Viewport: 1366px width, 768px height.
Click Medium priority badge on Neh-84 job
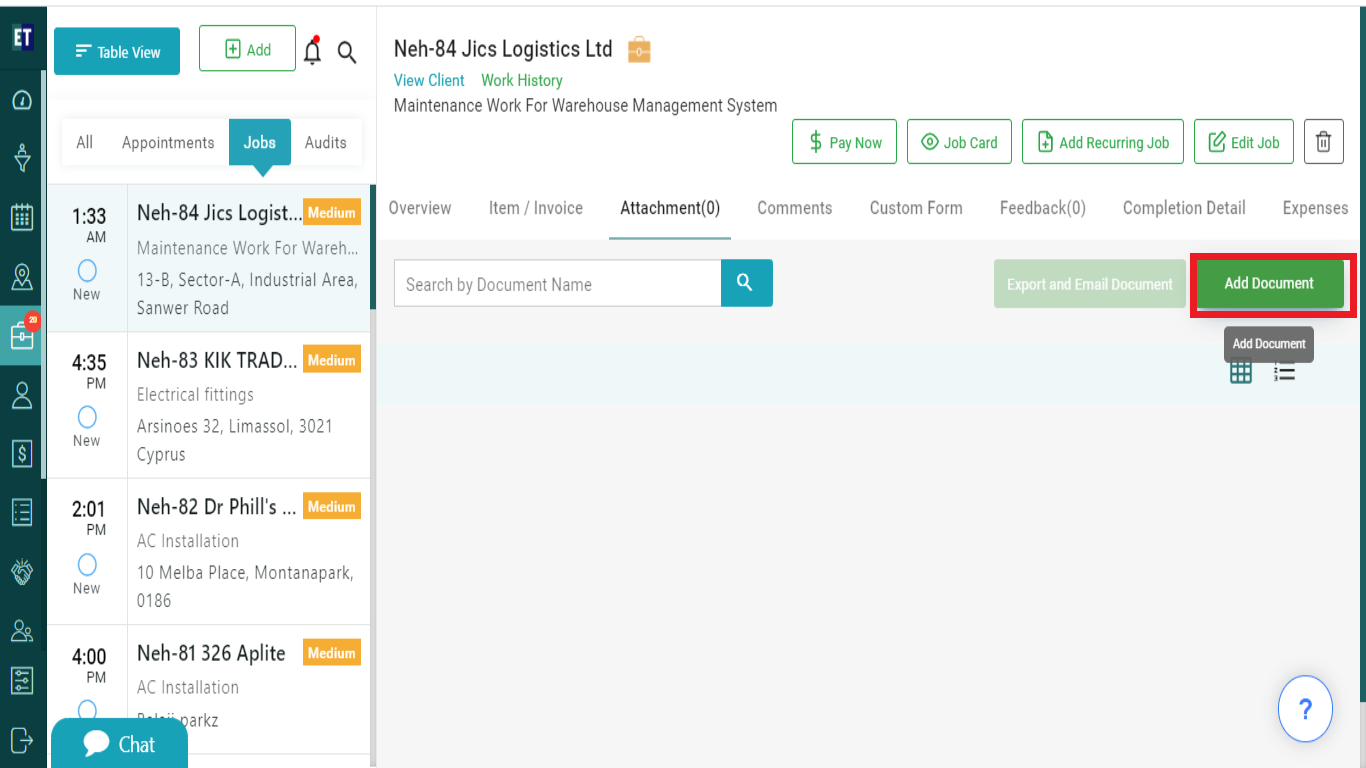(x=332, y=213)
